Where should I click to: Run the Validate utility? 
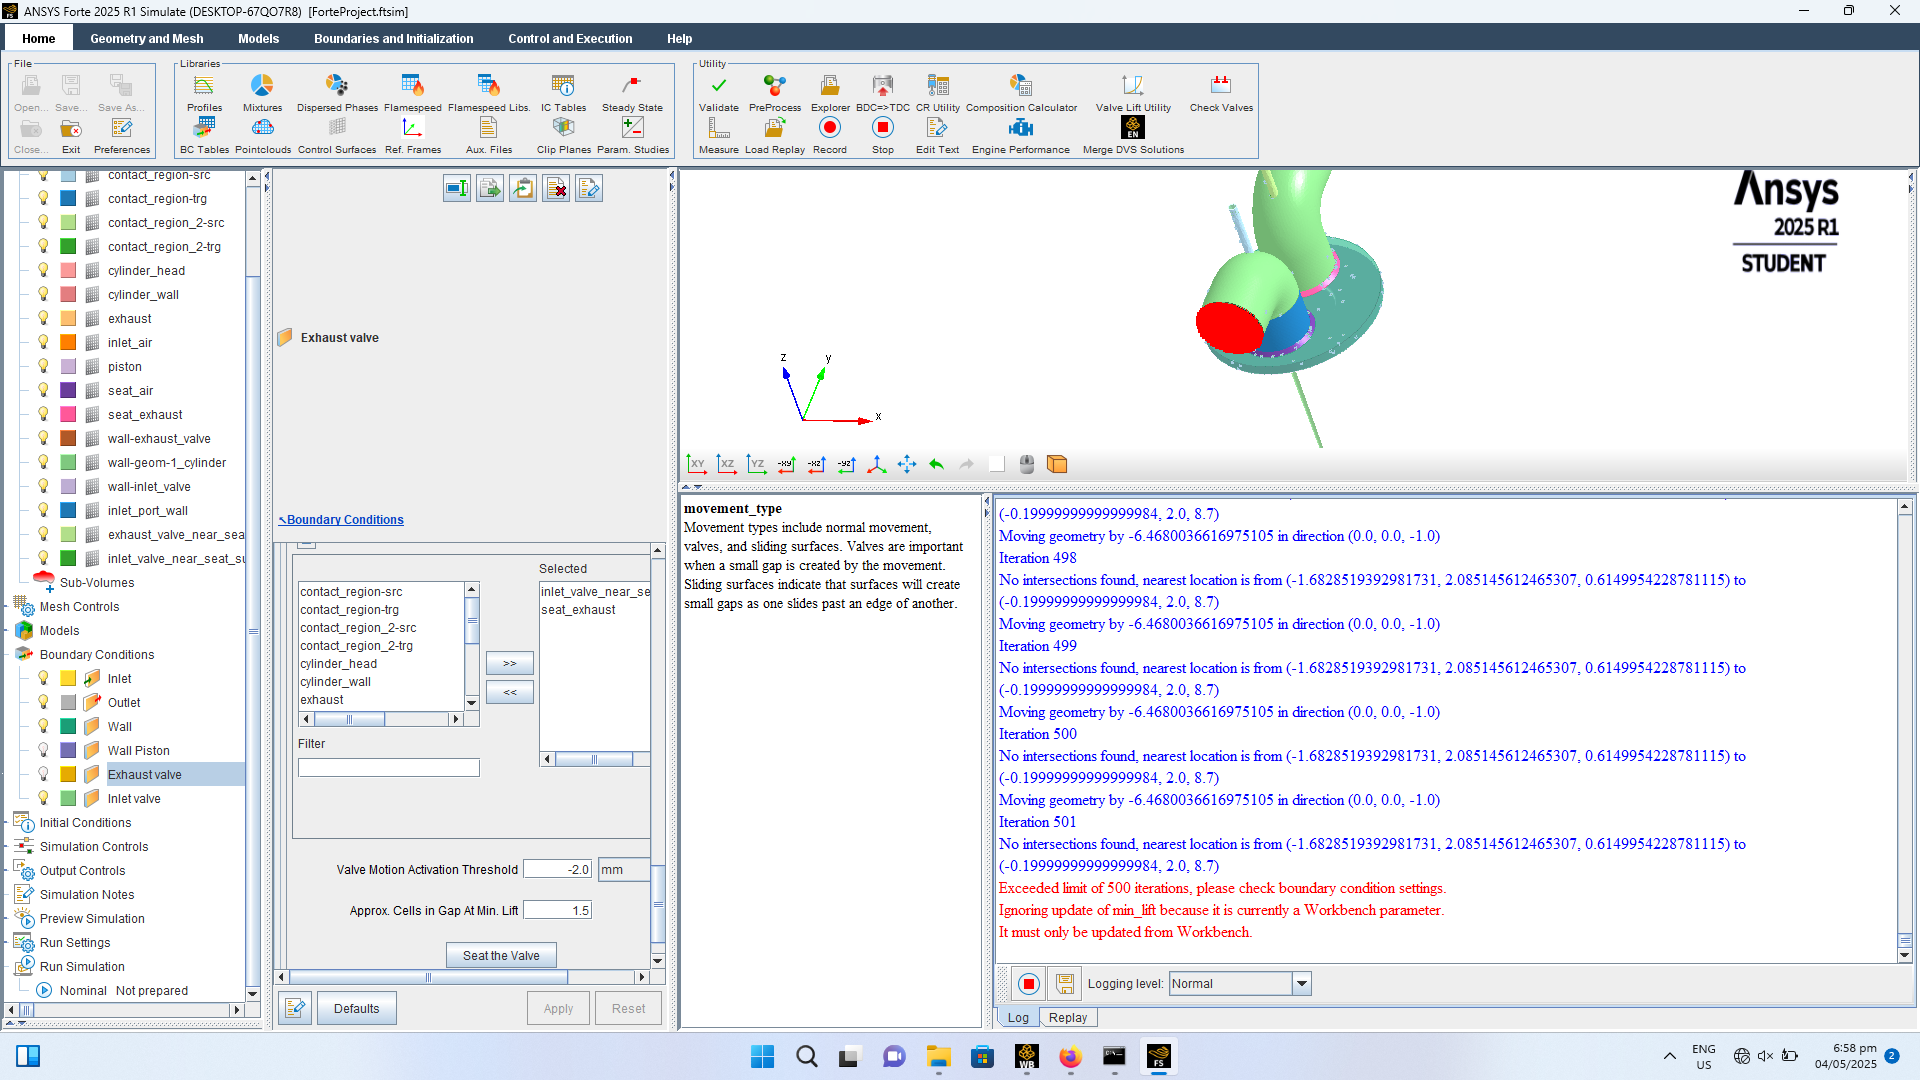click(718, 92)
